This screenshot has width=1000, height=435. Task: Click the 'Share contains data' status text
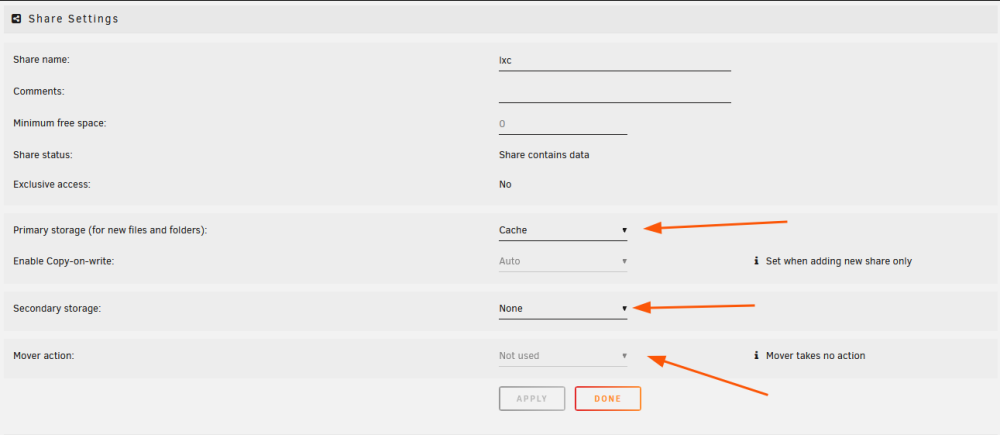(544, 155)
